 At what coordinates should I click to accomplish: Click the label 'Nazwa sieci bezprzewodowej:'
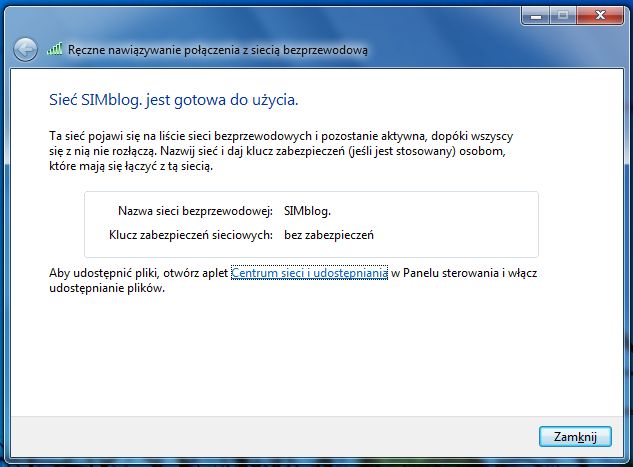tap(195, 211)
